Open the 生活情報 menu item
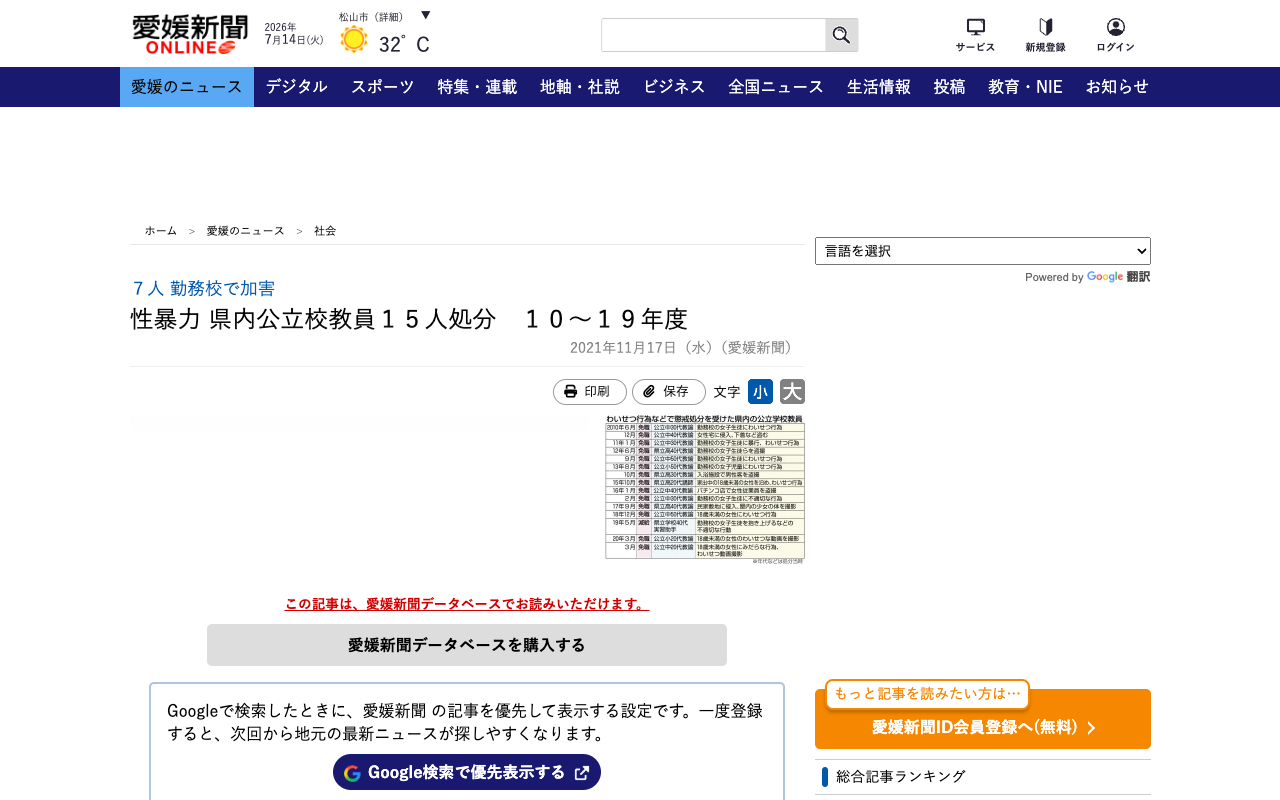 point(879,87)
